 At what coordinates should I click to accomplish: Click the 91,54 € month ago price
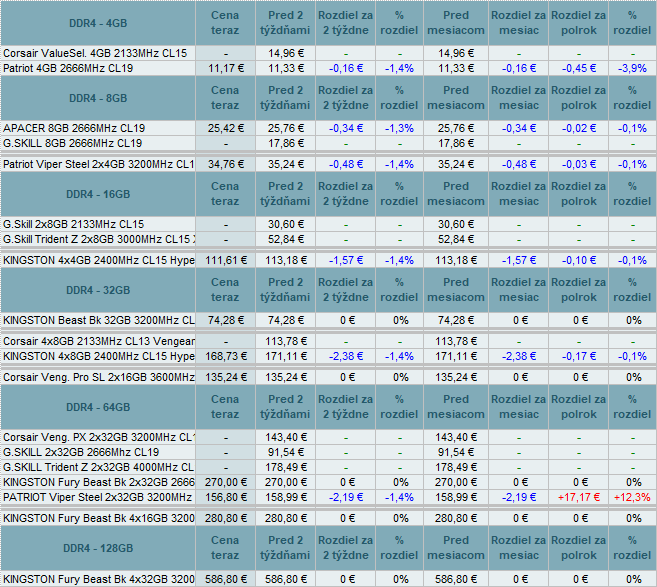[x=456, y=452]
